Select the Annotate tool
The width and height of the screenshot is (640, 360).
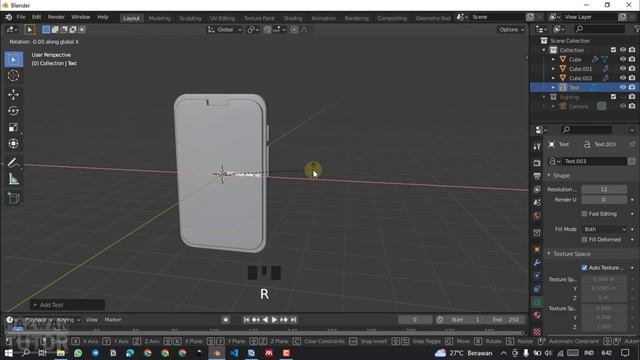pos(13,163)
